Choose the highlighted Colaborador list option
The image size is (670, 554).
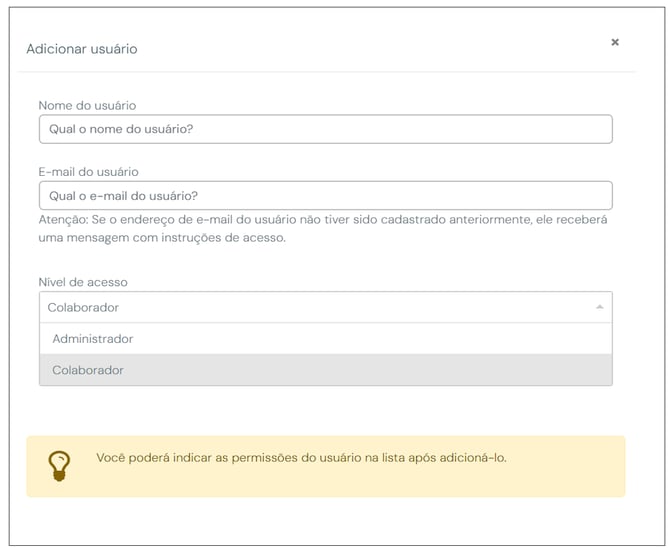pos(326,370)
